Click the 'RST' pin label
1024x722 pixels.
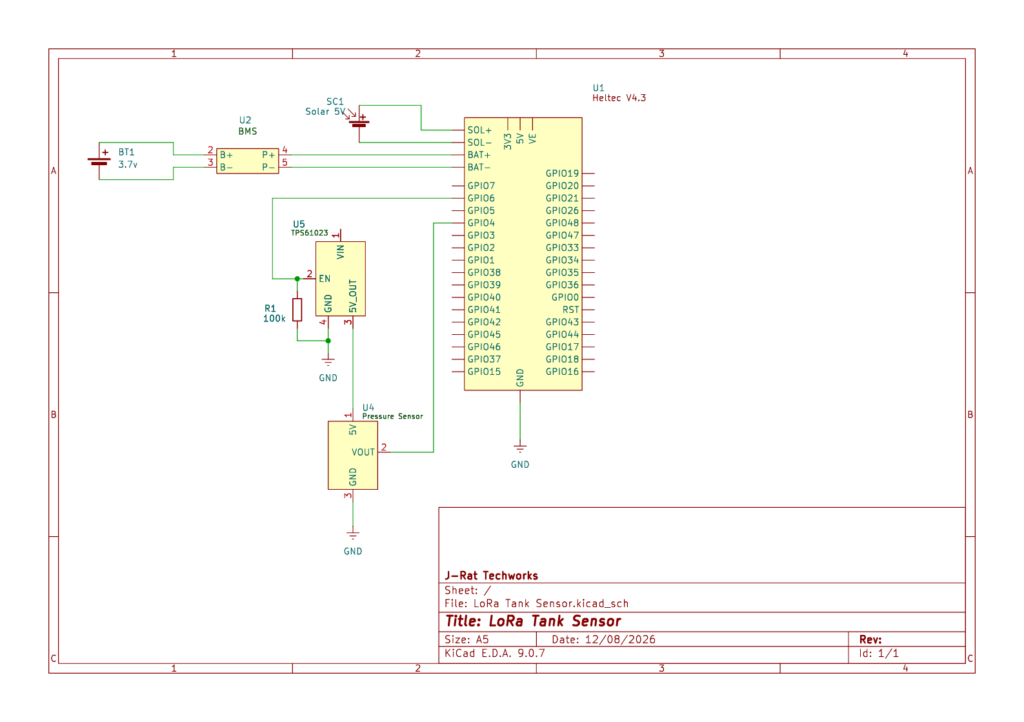point(571,310)
